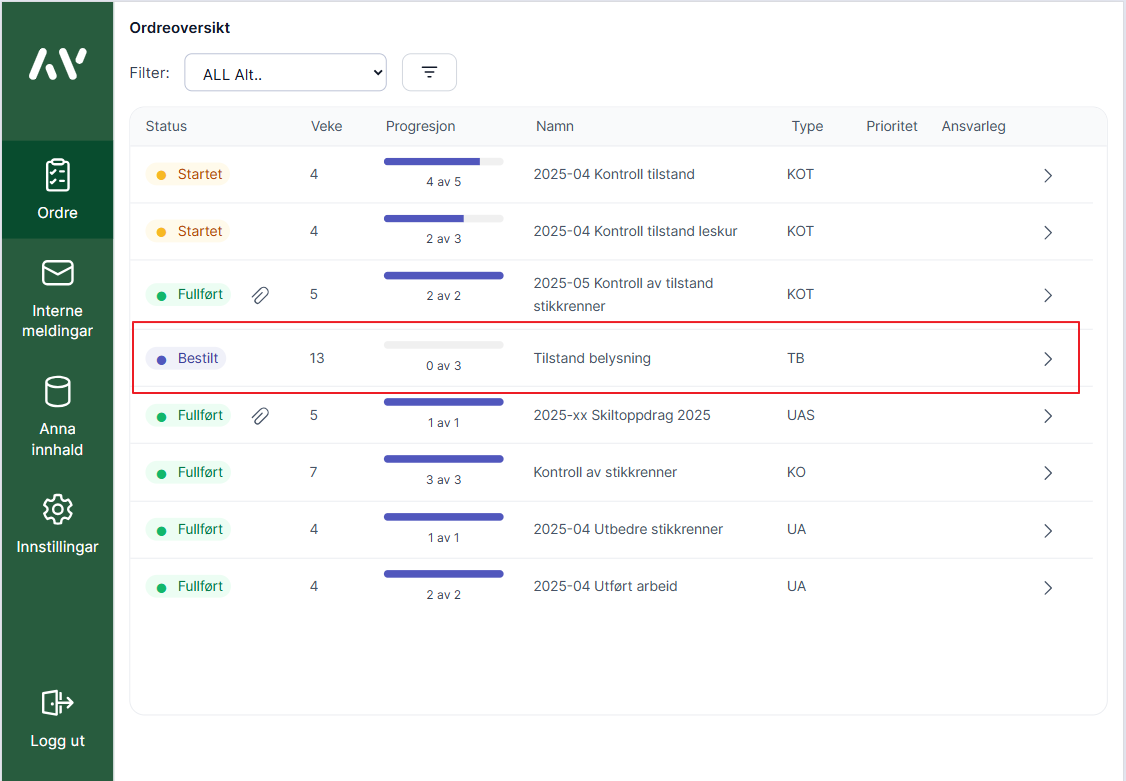Click progress bar showing 4 av 5

(443, 162)
